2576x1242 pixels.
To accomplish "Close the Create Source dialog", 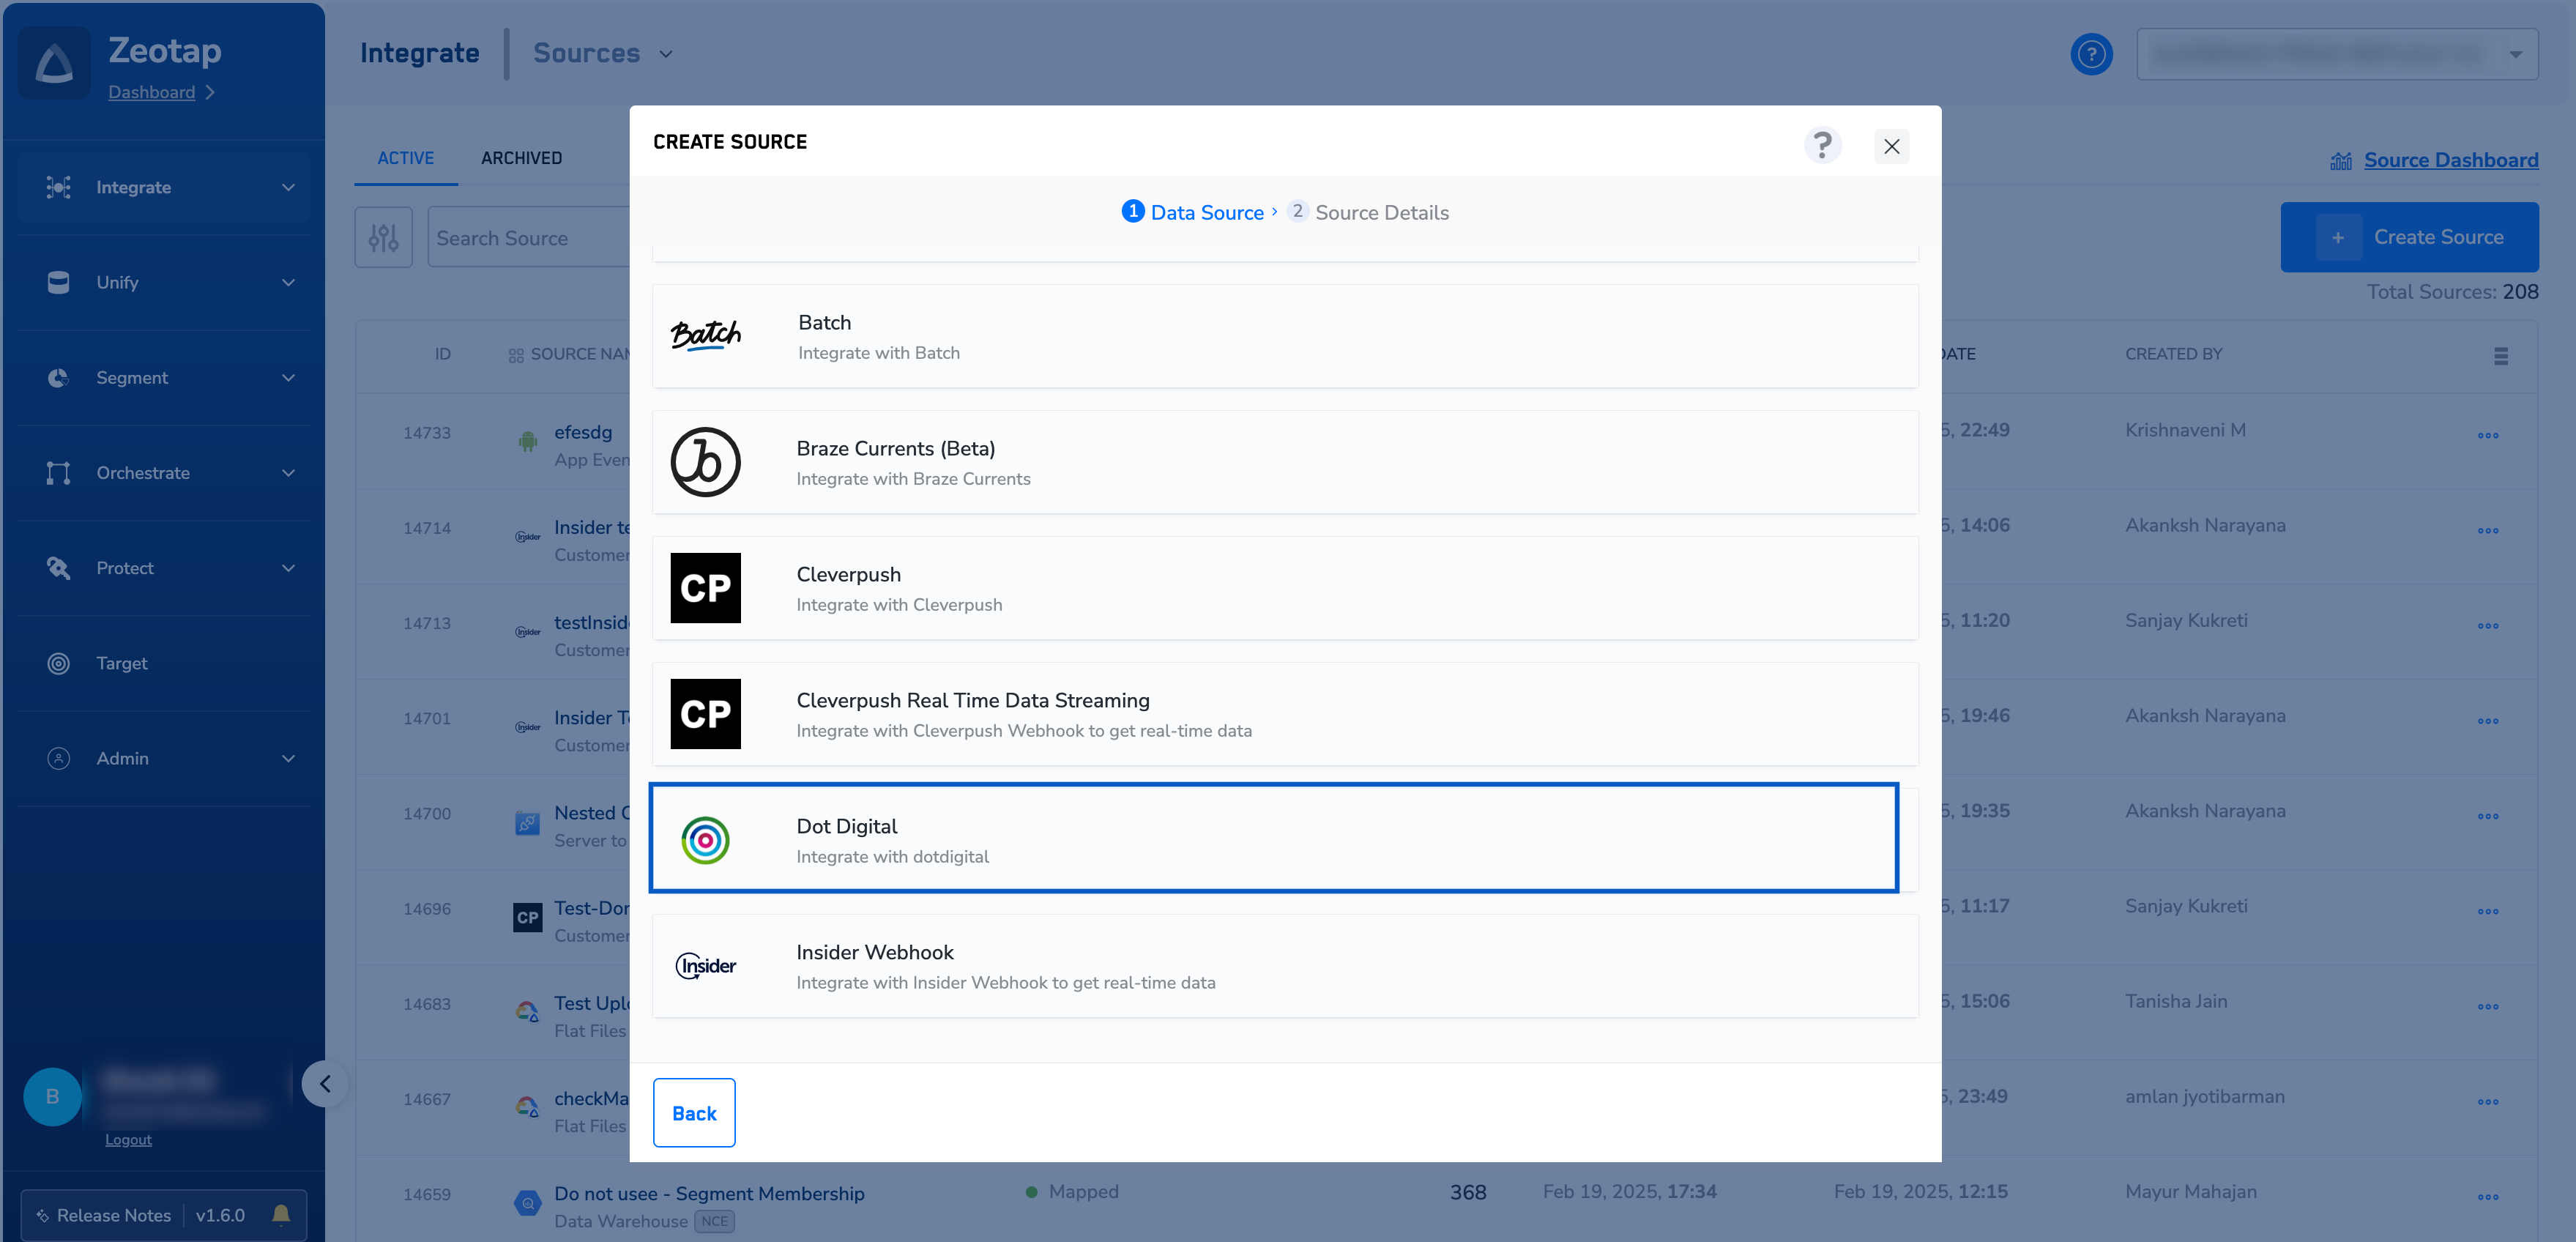I will click(1891, 146).
